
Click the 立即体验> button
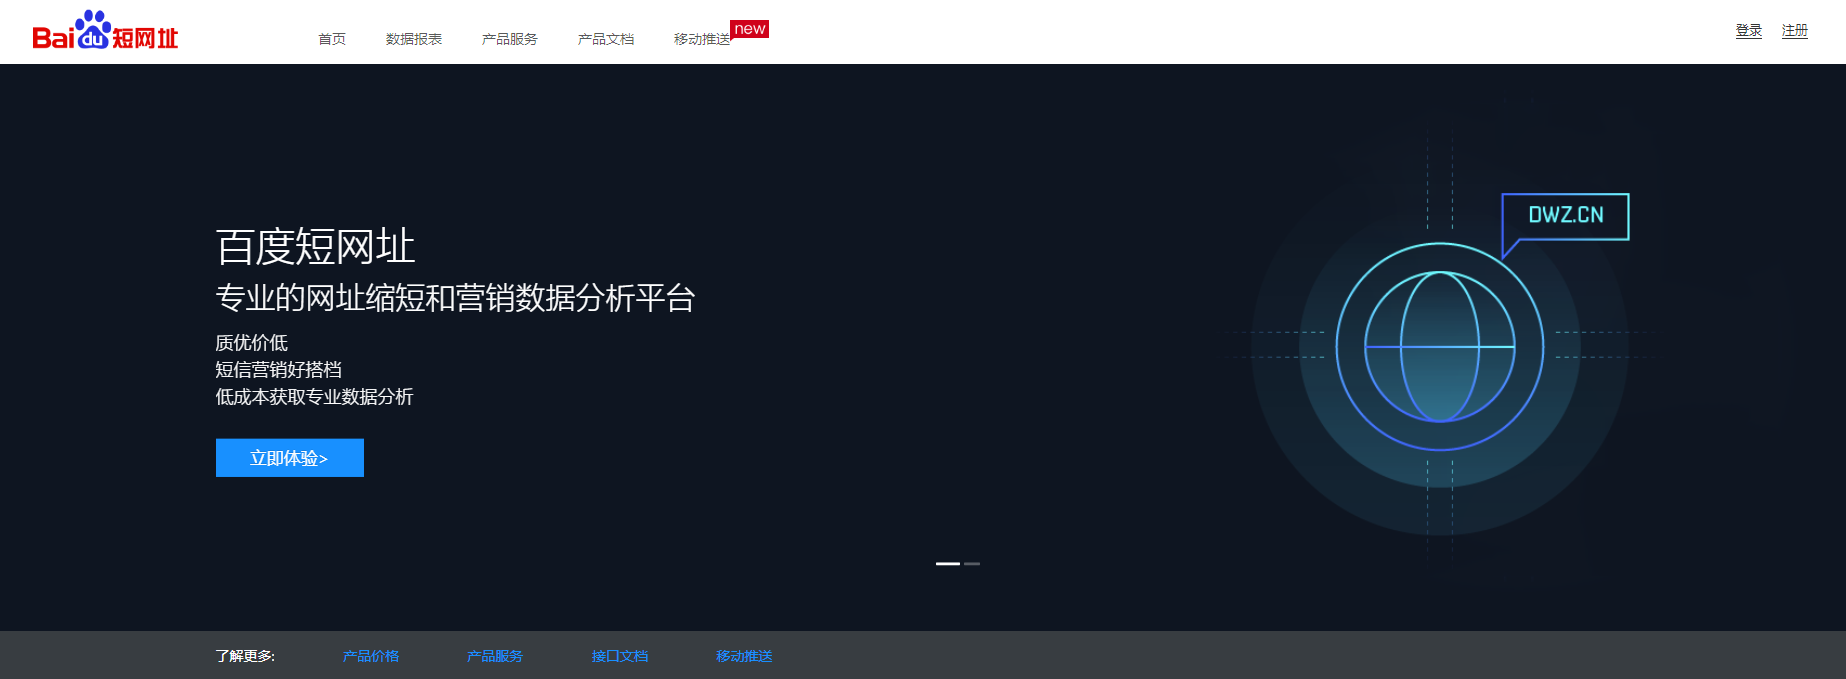pos(290,458)
